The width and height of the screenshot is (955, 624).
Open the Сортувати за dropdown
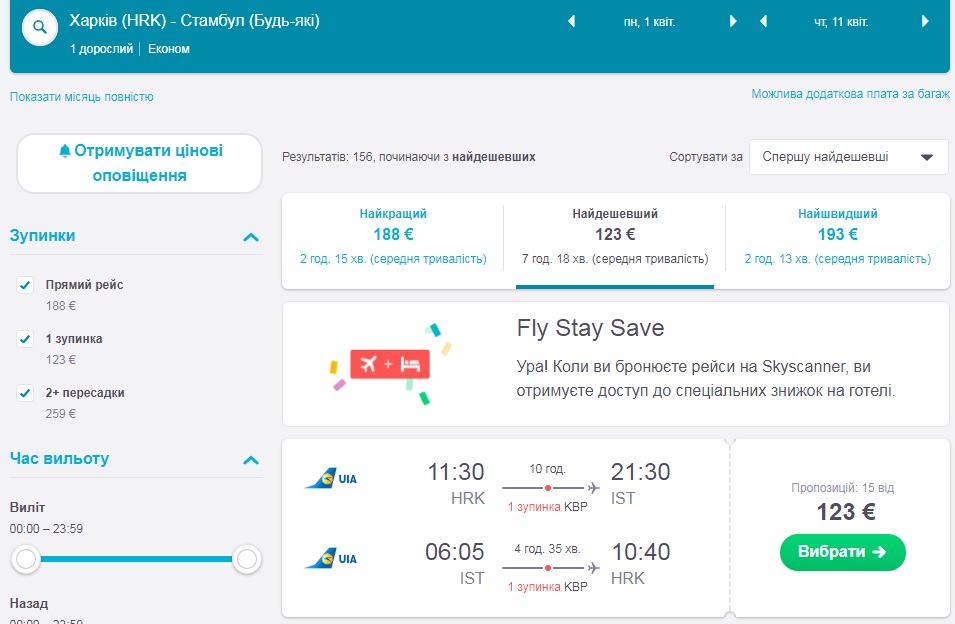848,157
